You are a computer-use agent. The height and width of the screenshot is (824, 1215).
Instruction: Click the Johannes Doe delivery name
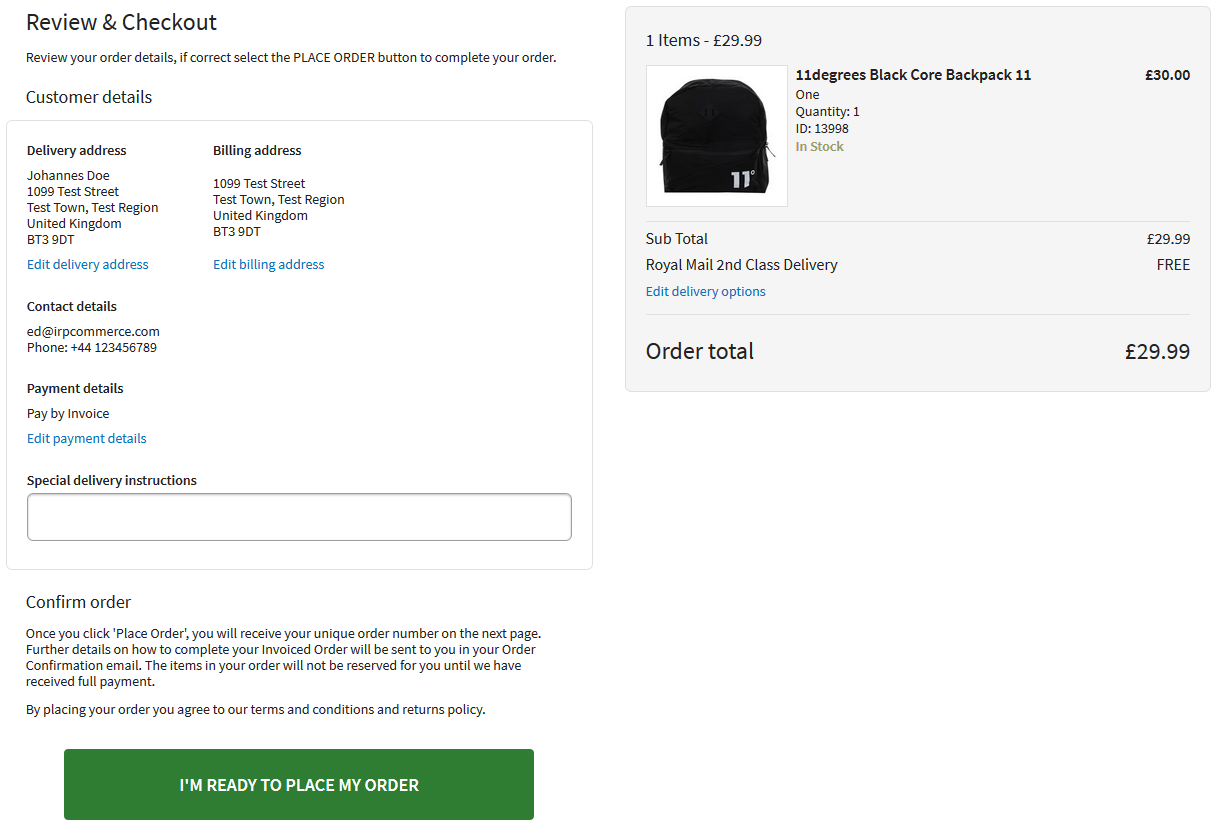(x=68, y=176)
